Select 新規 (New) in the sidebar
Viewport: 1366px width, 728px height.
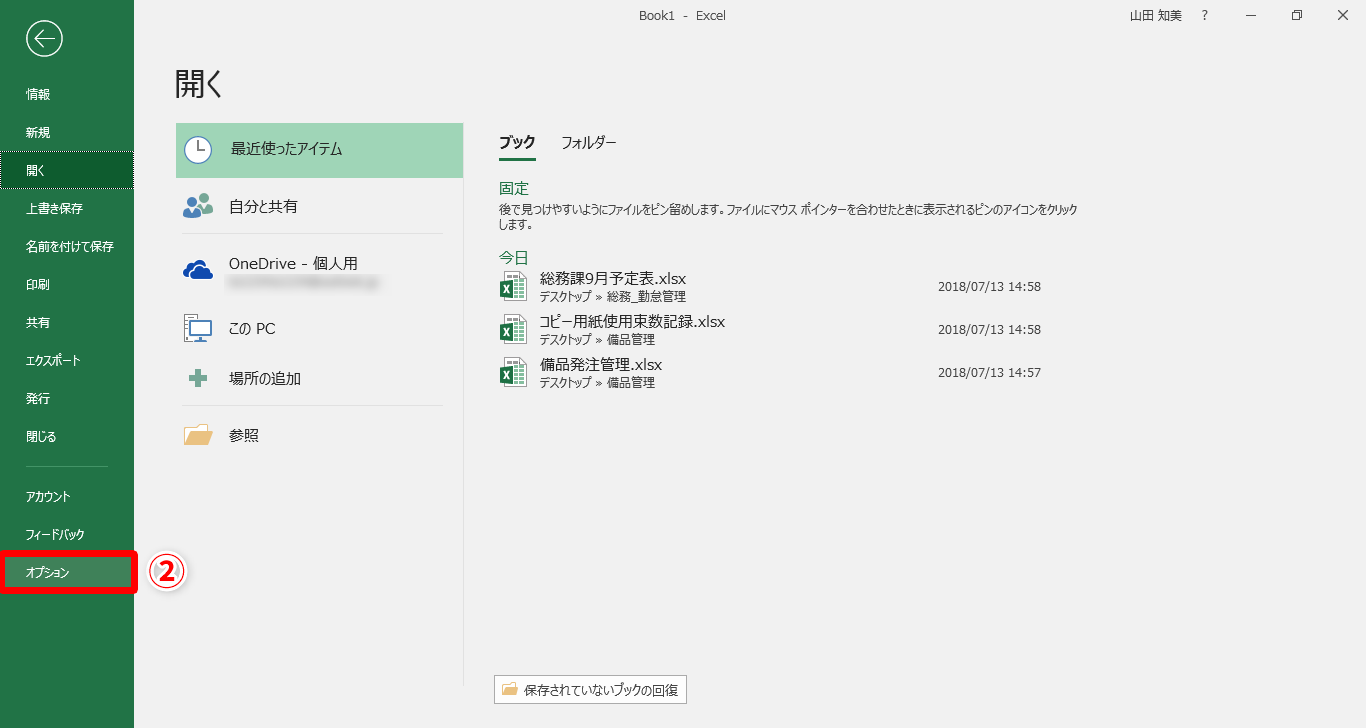tap(67, 132)
